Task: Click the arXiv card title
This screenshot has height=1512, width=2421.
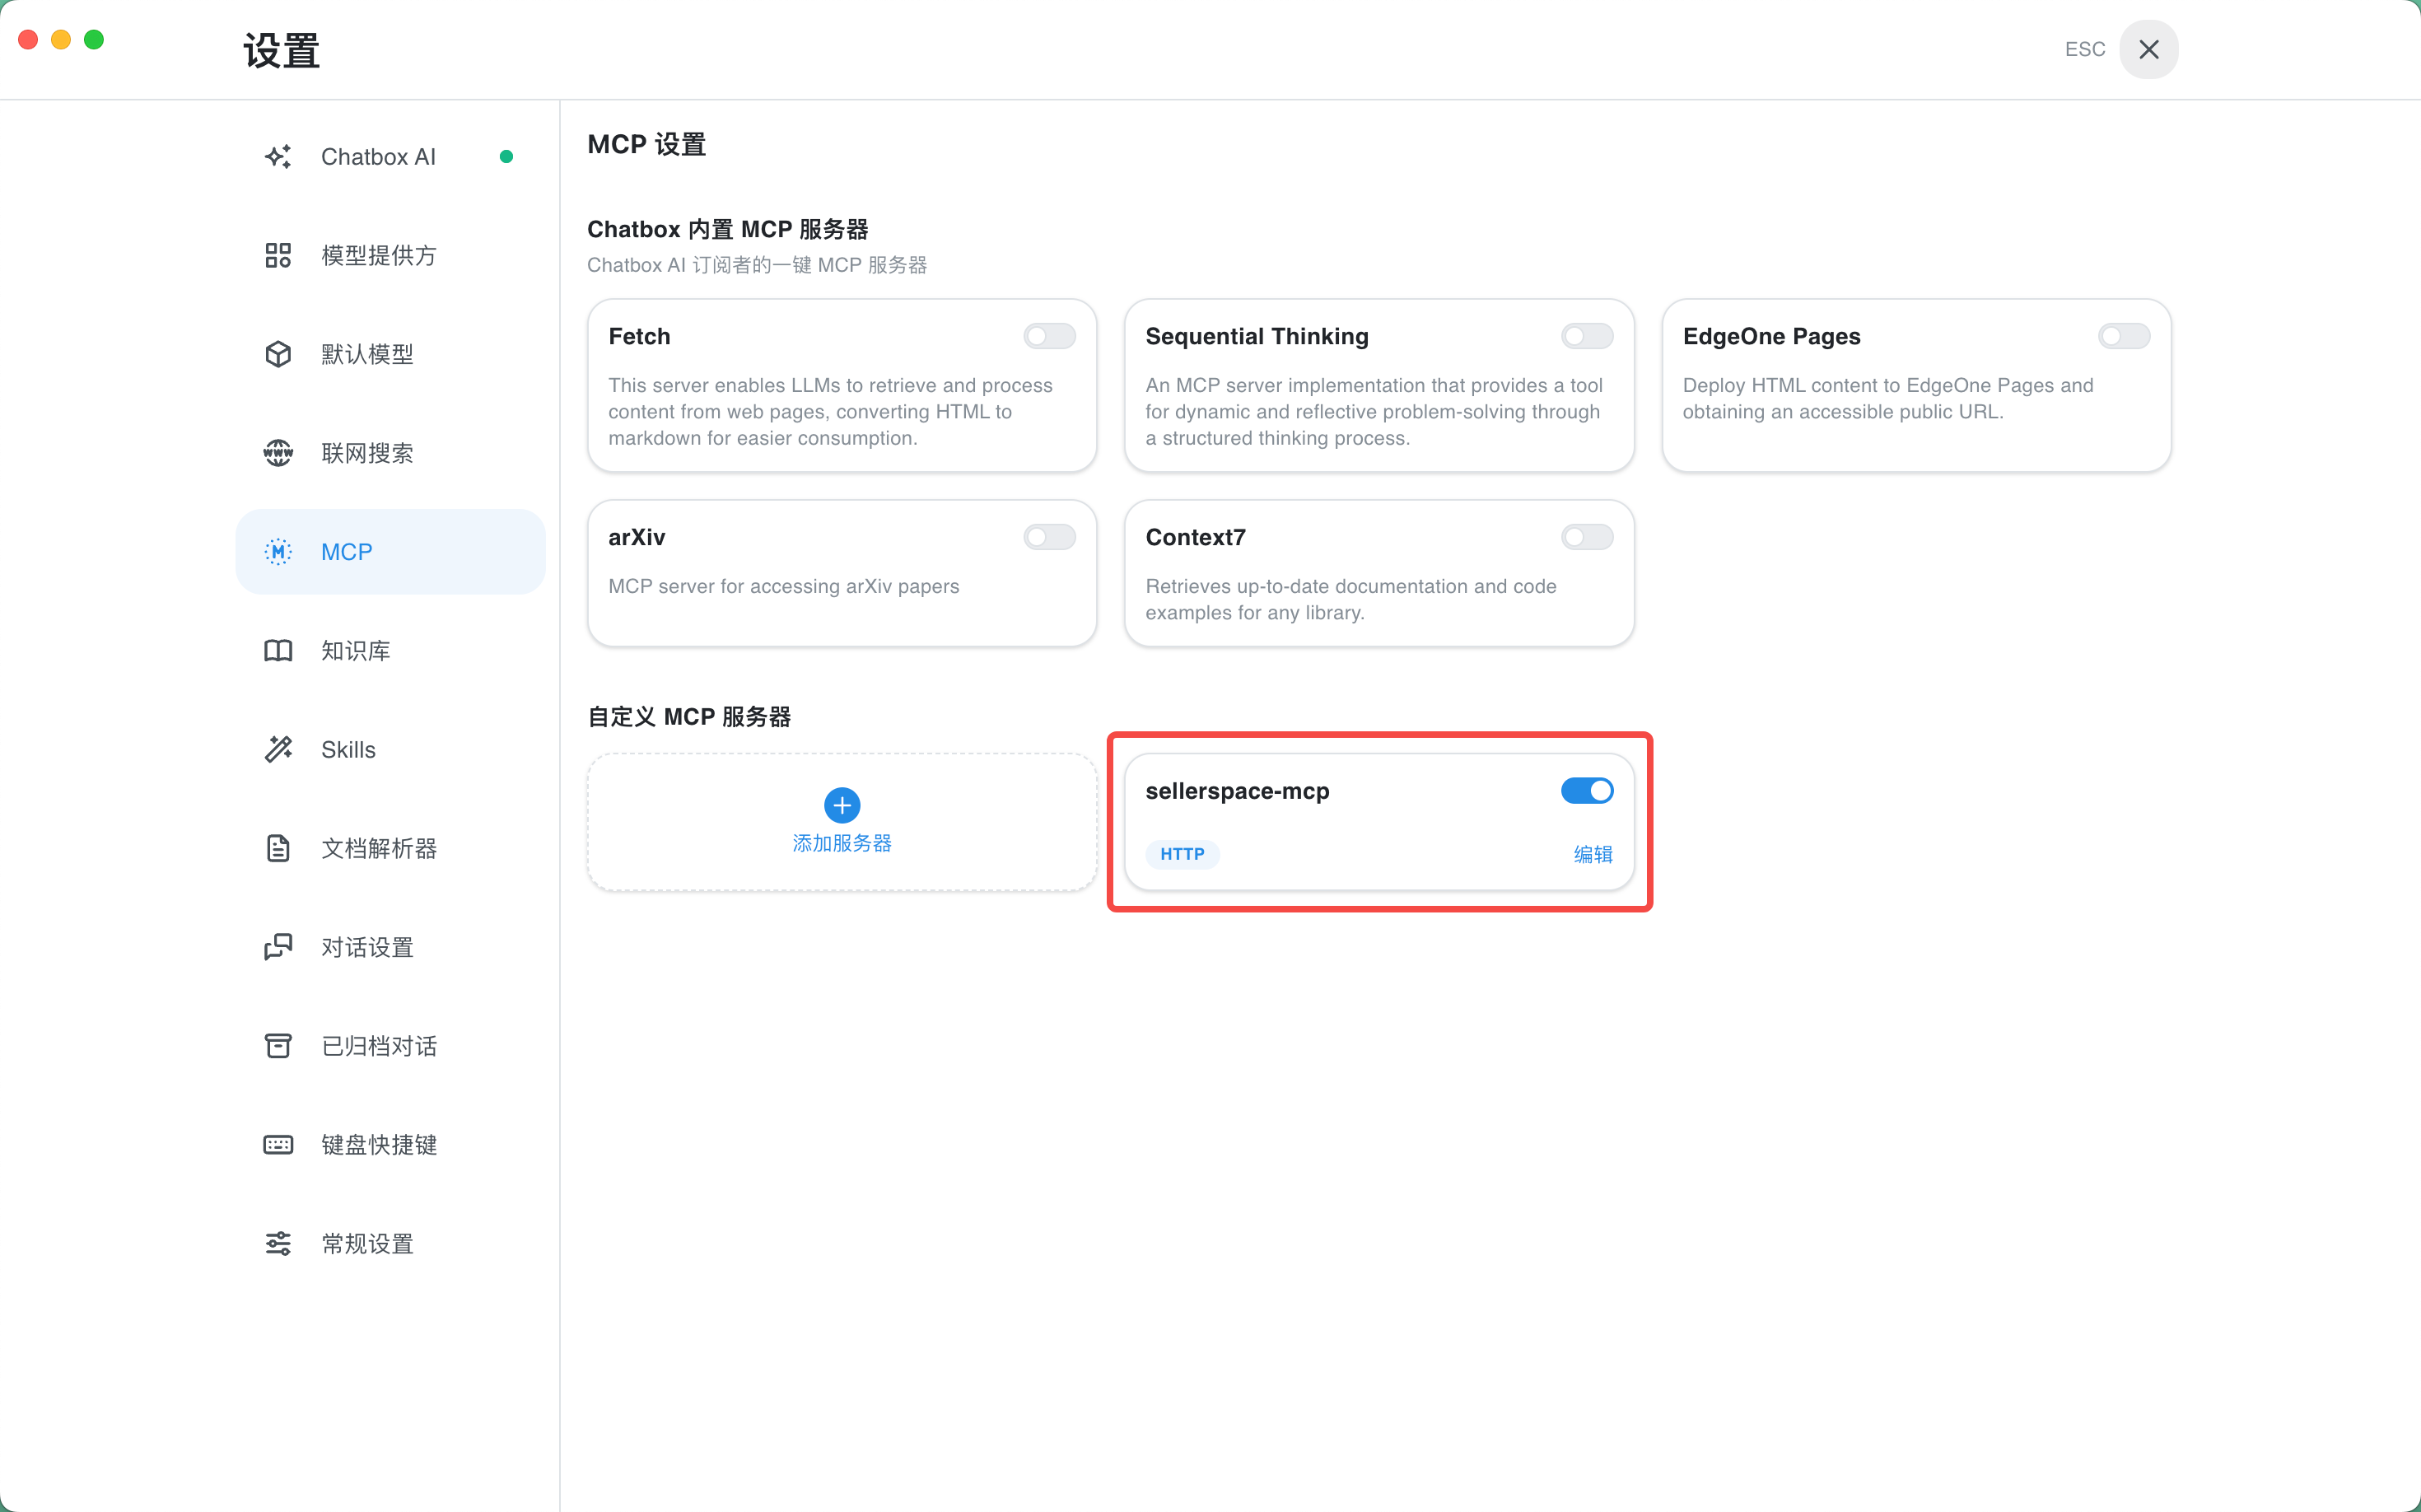Action: tap(637, 537)
